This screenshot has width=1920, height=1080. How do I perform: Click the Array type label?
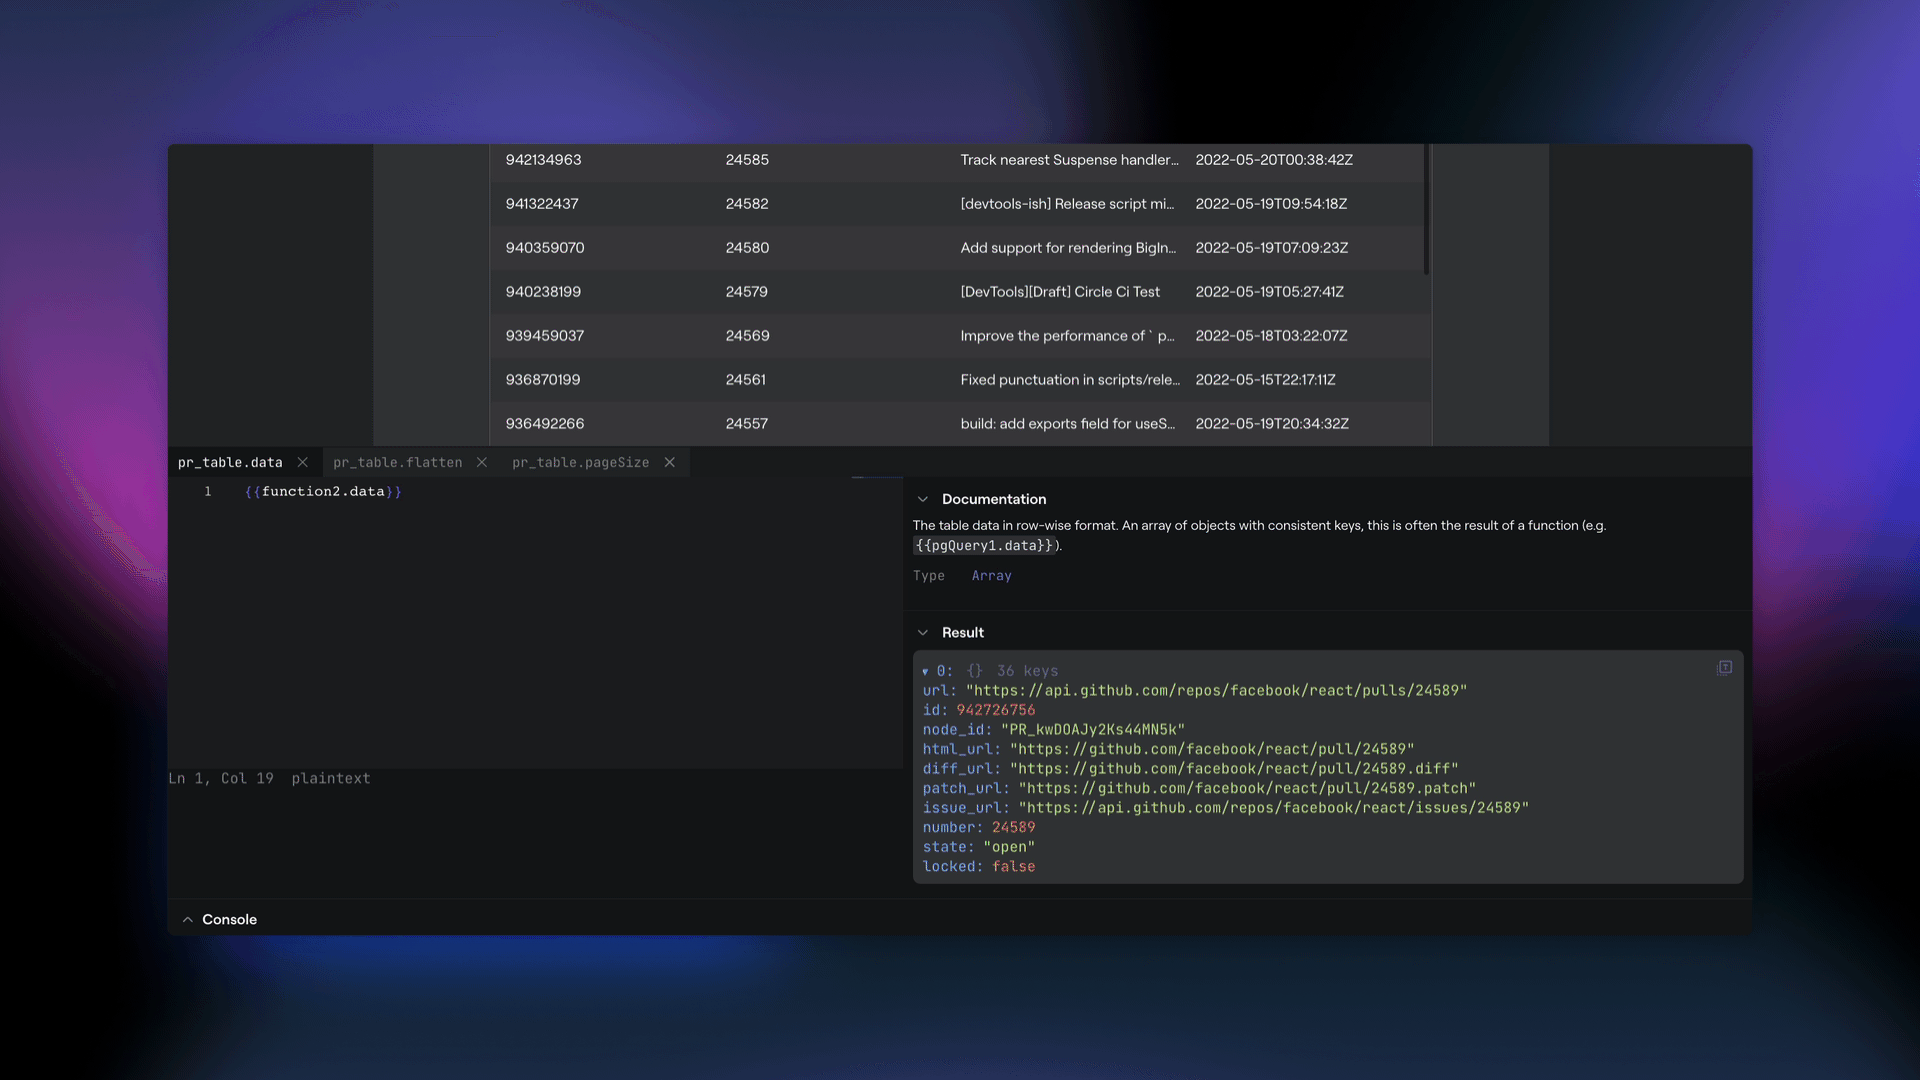990,575
